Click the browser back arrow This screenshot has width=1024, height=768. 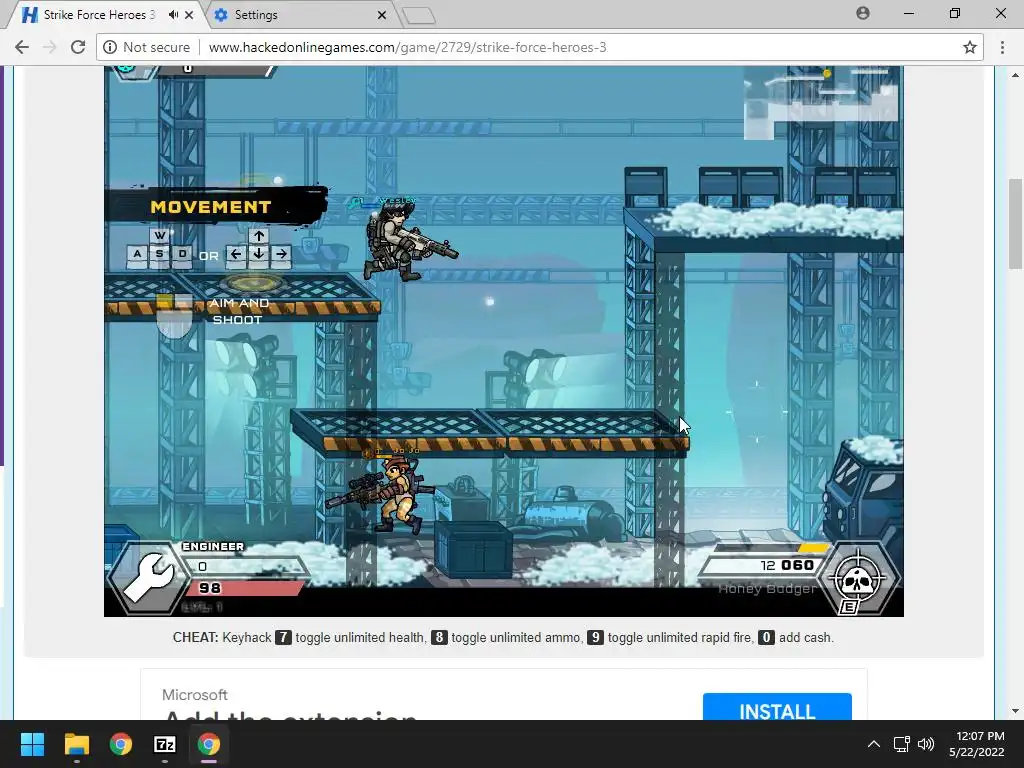pos(22,47)
